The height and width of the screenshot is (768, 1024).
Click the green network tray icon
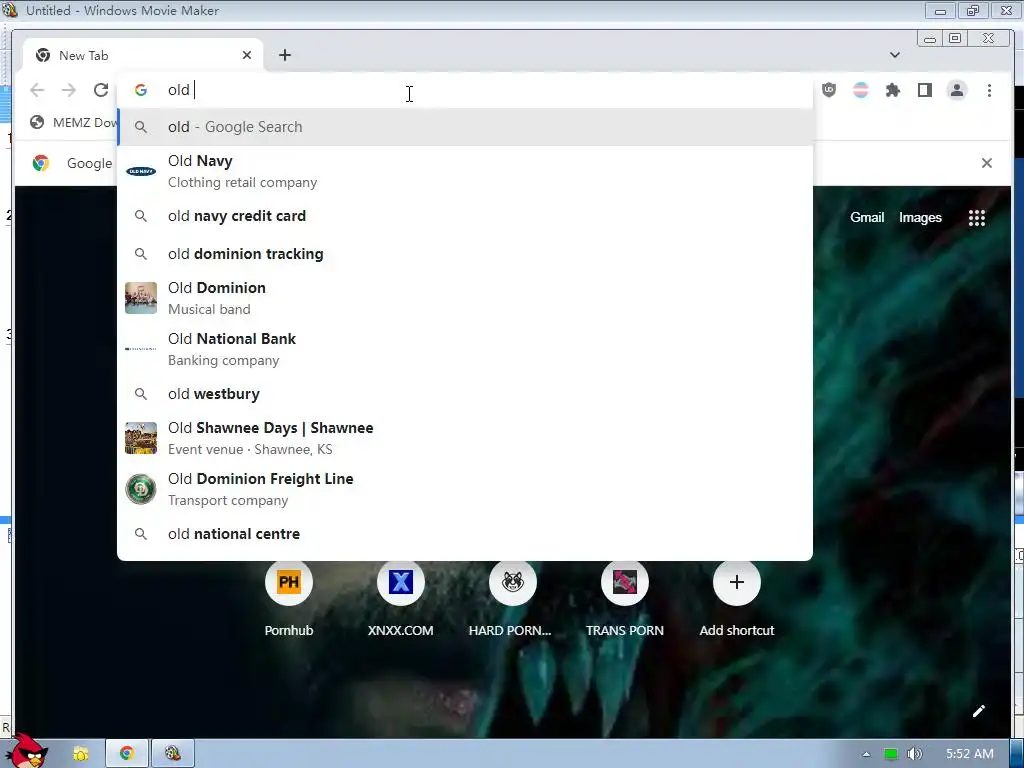[x=891, y=754]
